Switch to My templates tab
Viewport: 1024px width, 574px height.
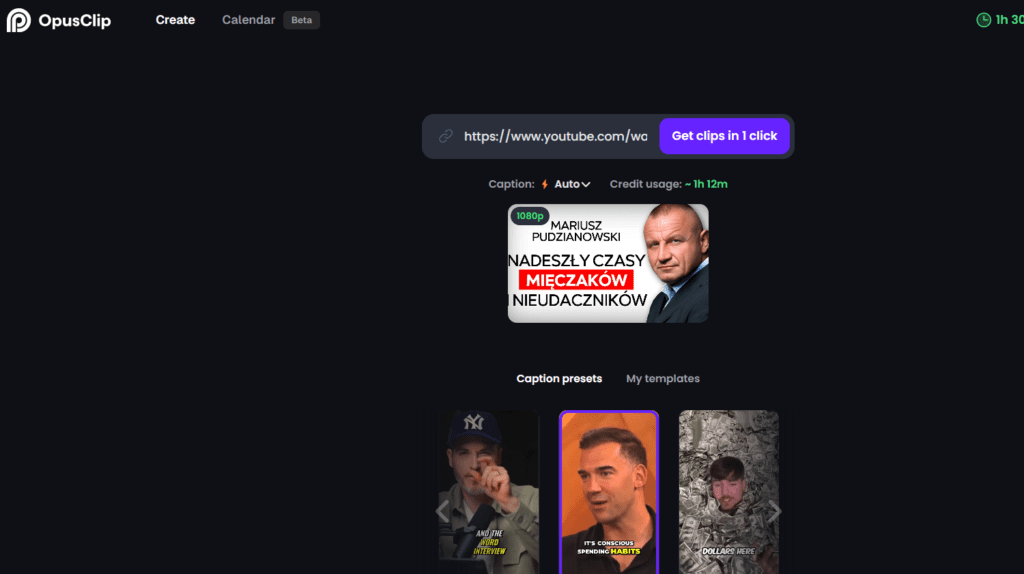tap(663, 379)
